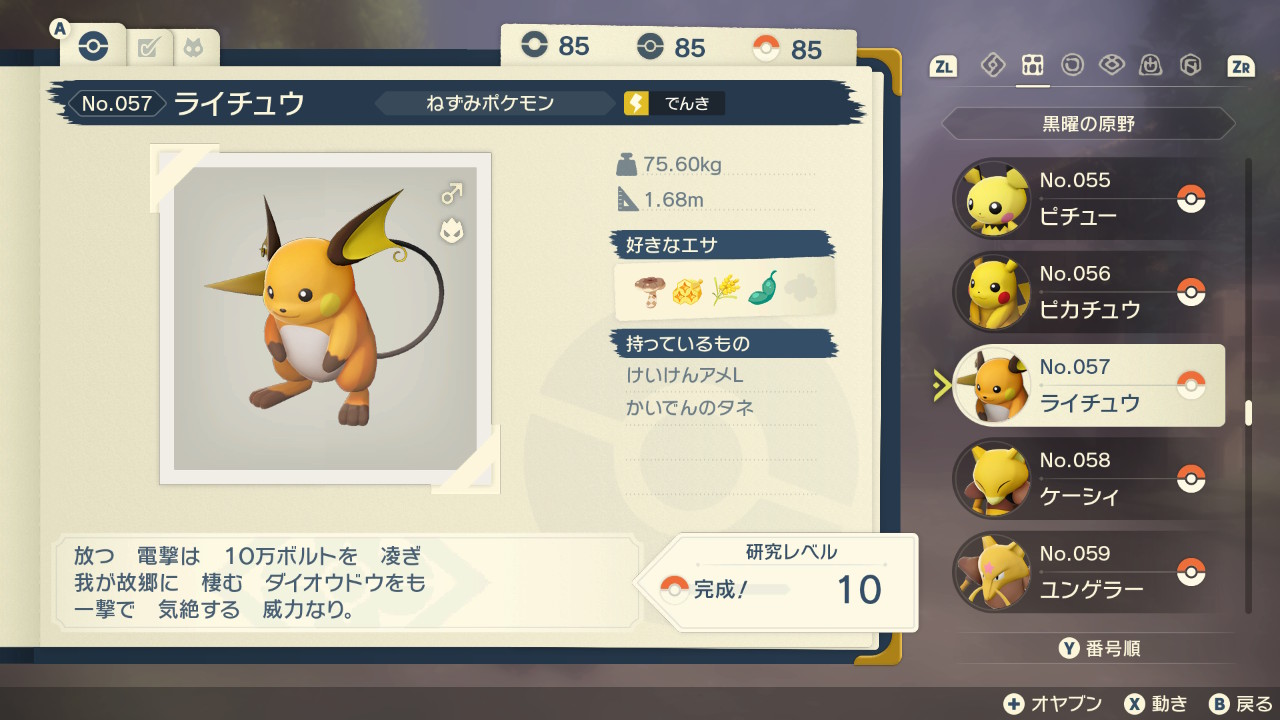Select No.058 ケーシィ entry
The height and width of the screenshot is (720, 1280).
pos(1089,478)
